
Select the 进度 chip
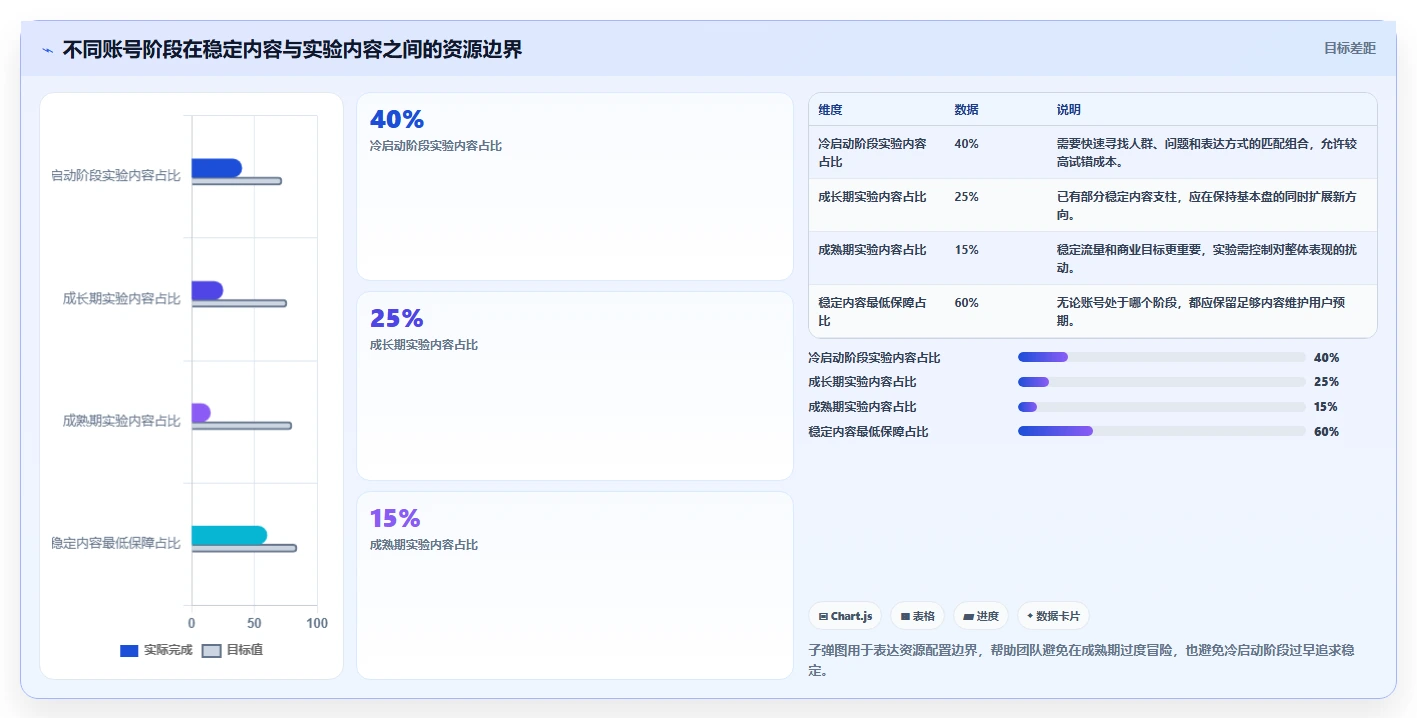tap(981, 616)
